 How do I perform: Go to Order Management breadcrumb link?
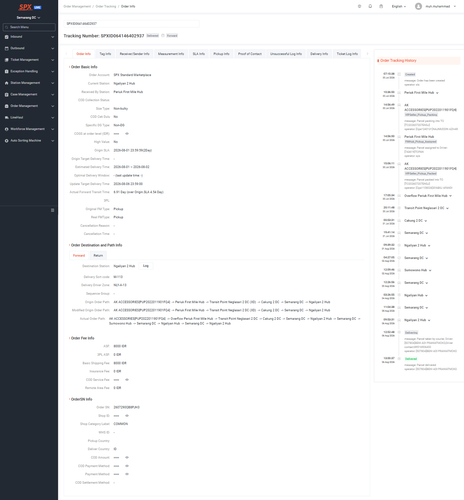coord(77,6)
